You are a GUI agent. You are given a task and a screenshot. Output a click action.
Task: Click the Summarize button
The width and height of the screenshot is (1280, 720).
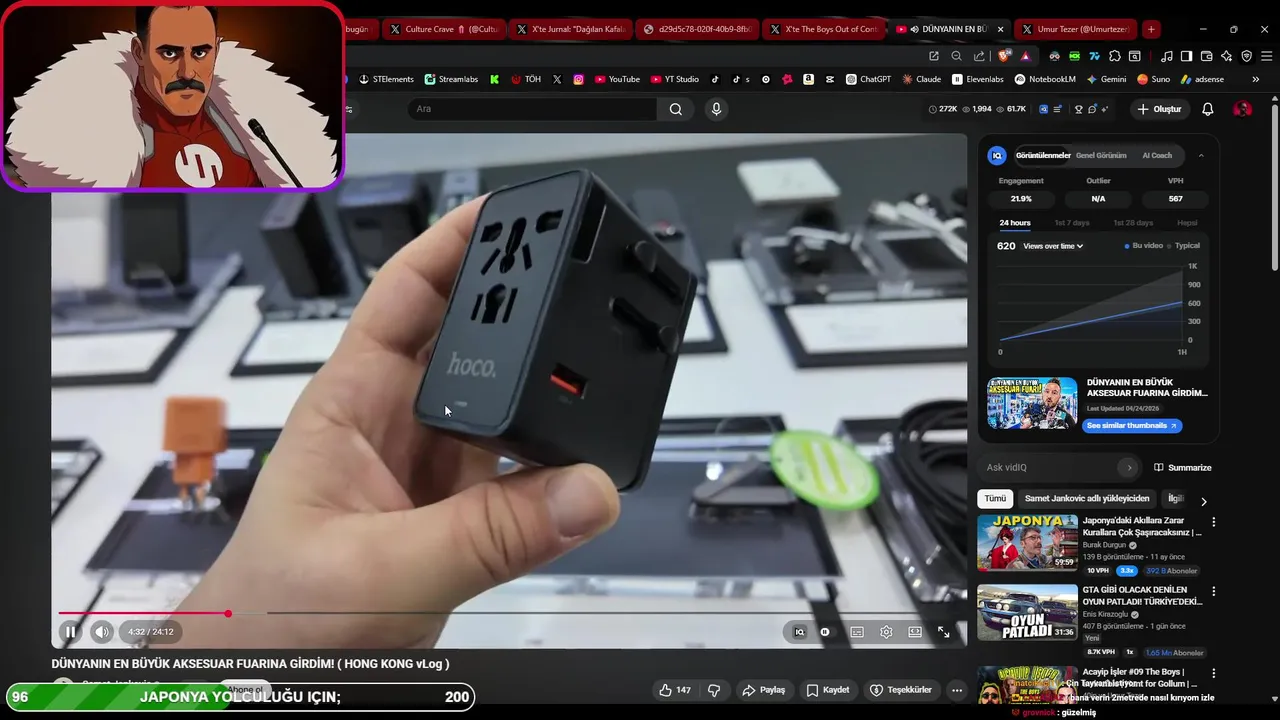(x=1182, y=467)
